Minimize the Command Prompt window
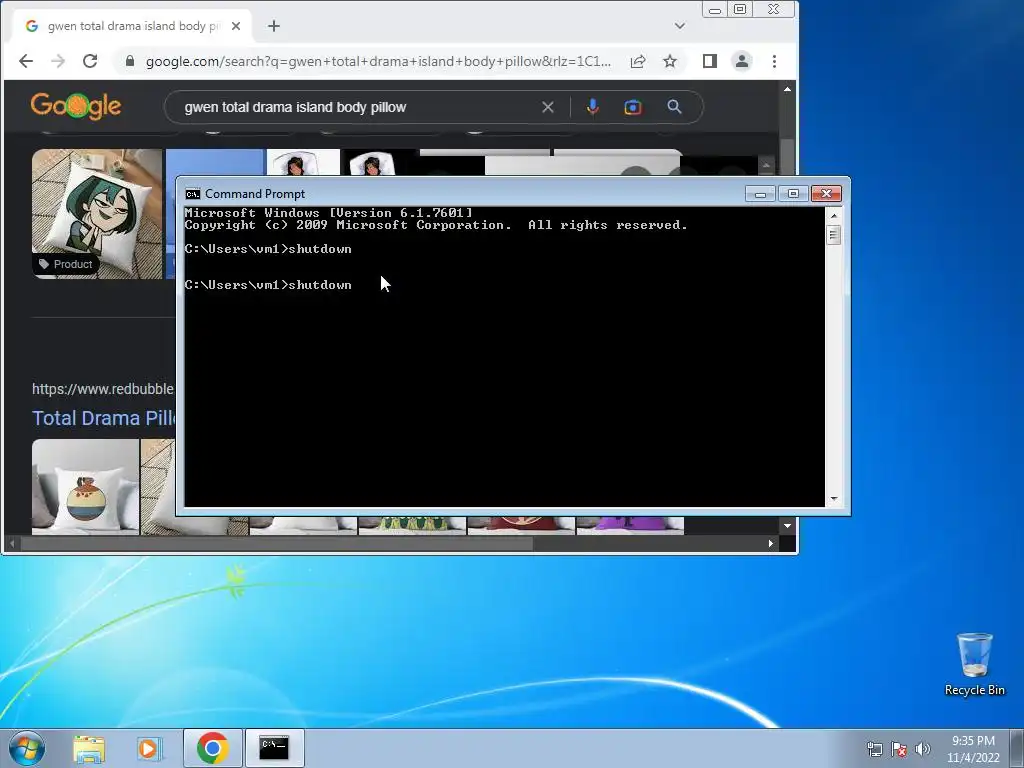 click(x=760, y=194)
